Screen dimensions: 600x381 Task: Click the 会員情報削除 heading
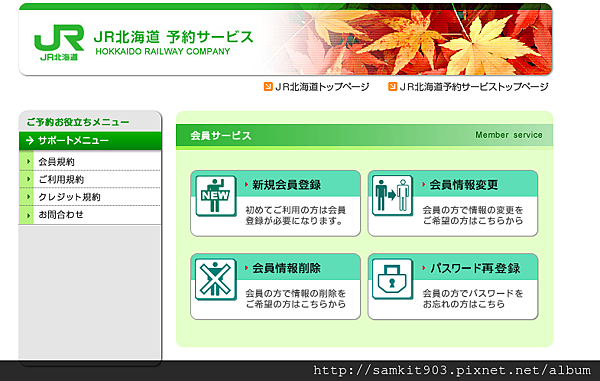[x=286, y=268]
